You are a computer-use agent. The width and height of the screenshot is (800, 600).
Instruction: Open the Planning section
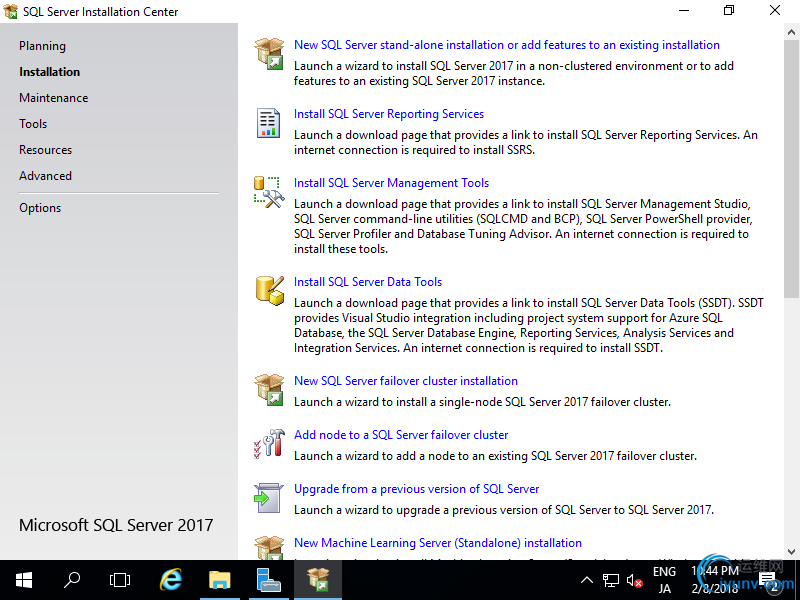42,46
